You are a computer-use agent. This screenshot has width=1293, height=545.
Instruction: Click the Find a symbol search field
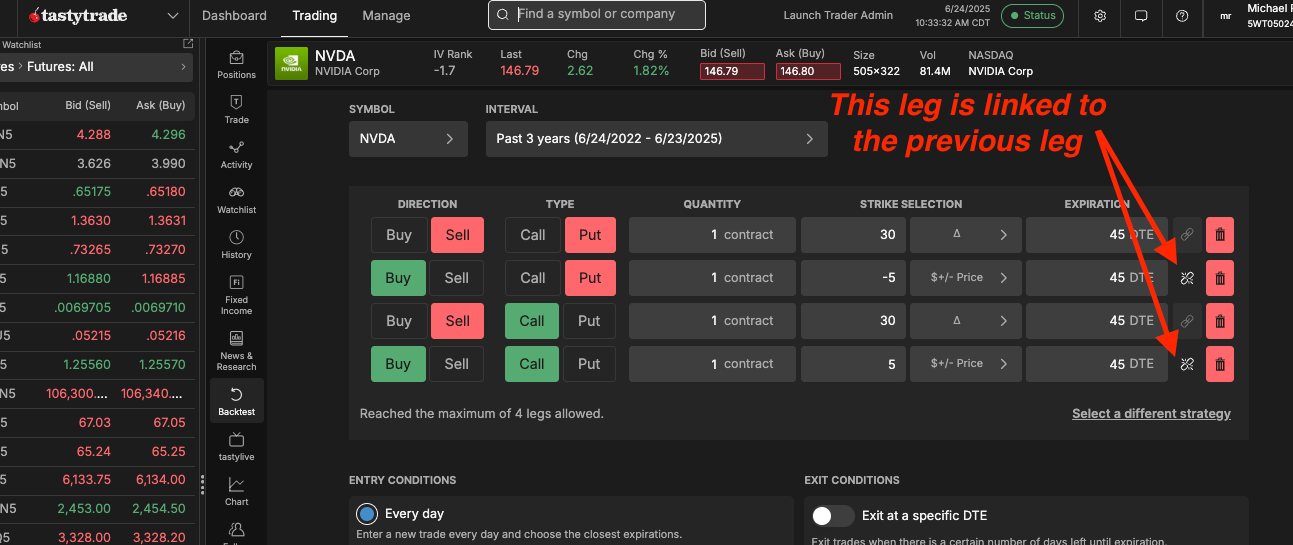596,15
